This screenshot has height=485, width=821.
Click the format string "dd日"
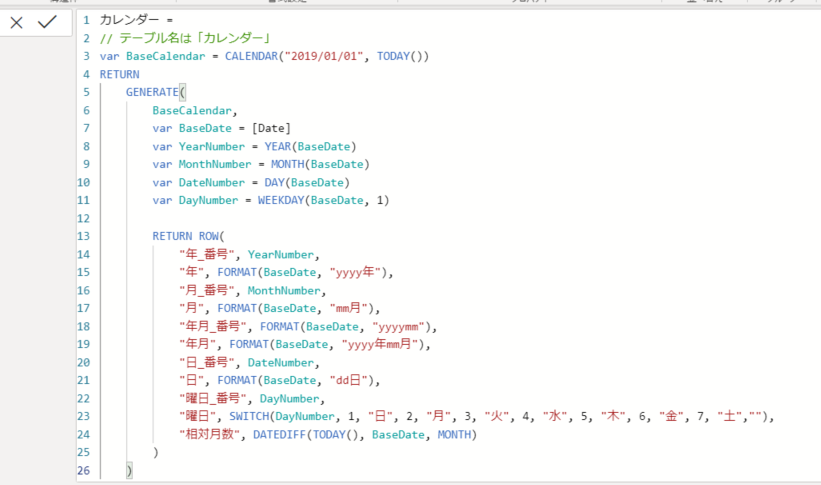tap(349, 381)
